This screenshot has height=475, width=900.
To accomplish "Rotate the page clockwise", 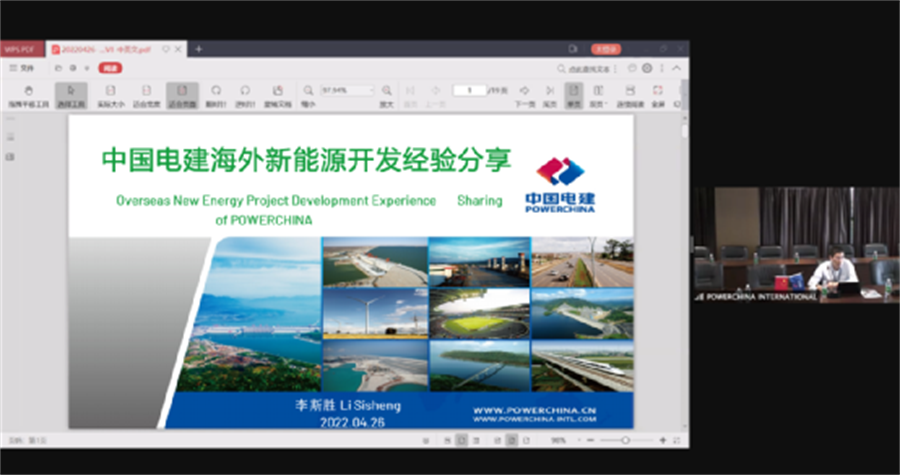I will coord(216,96).
